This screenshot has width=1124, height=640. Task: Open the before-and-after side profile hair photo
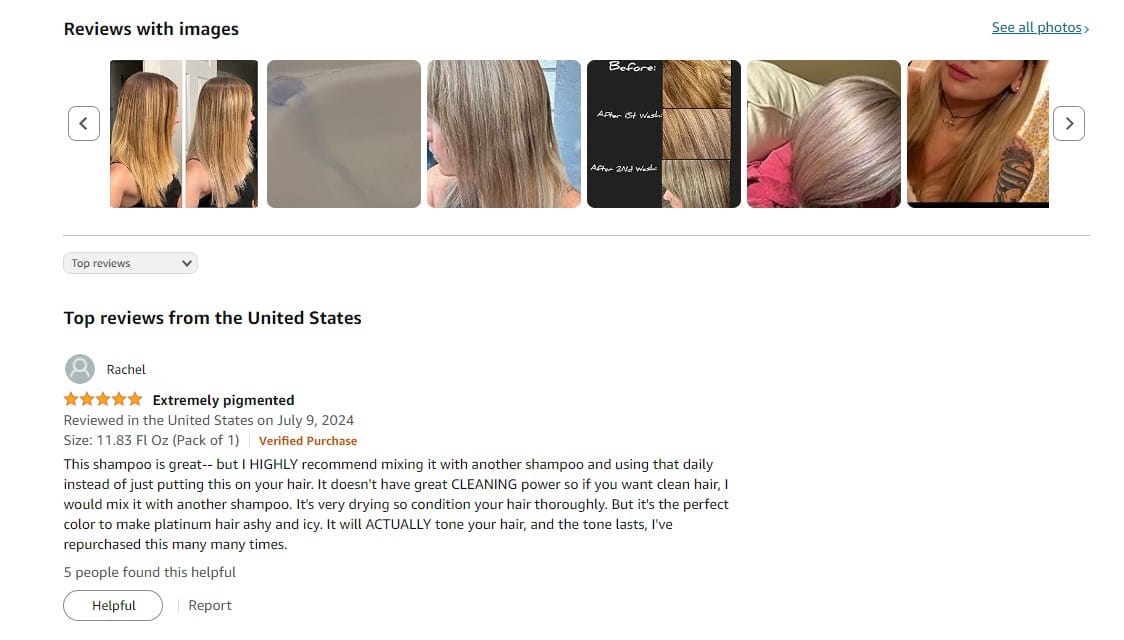(x=184, y=134)
